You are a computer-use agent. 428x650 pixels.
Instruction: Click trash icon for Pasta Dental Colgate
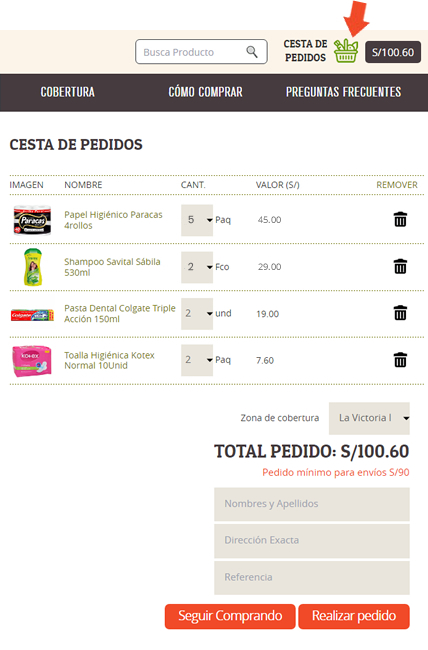400,313
